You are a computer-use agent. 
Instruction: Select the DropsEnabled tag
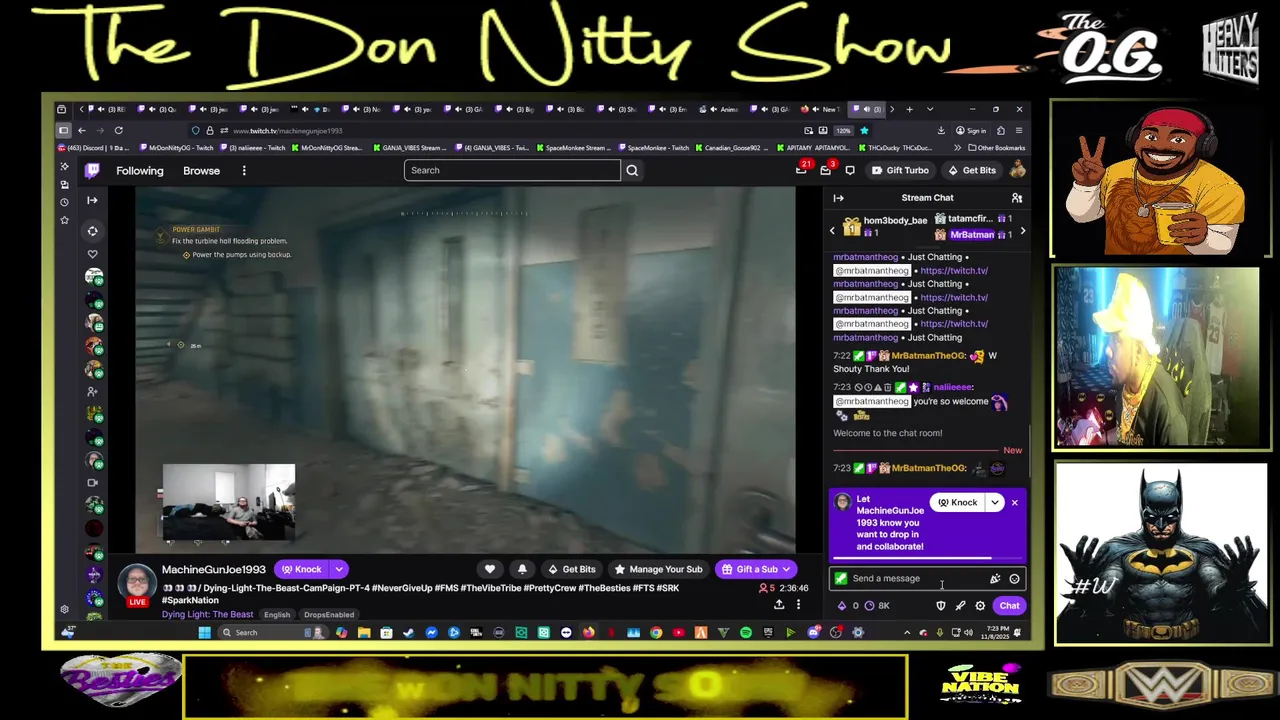click(329, 614)
